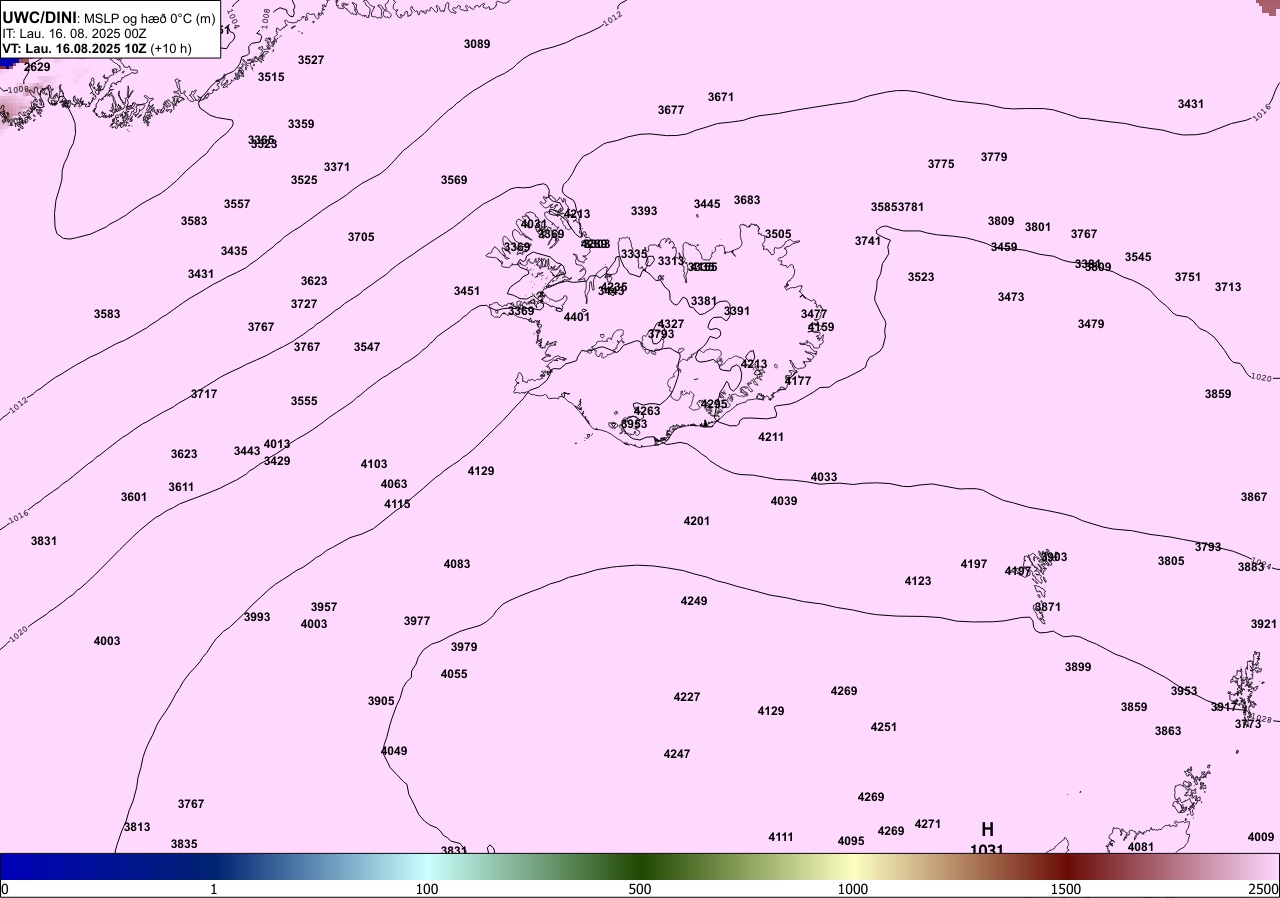Click the 3527 height label
The width and height of the screenshot is (1280, 898).
coord(311,60)
